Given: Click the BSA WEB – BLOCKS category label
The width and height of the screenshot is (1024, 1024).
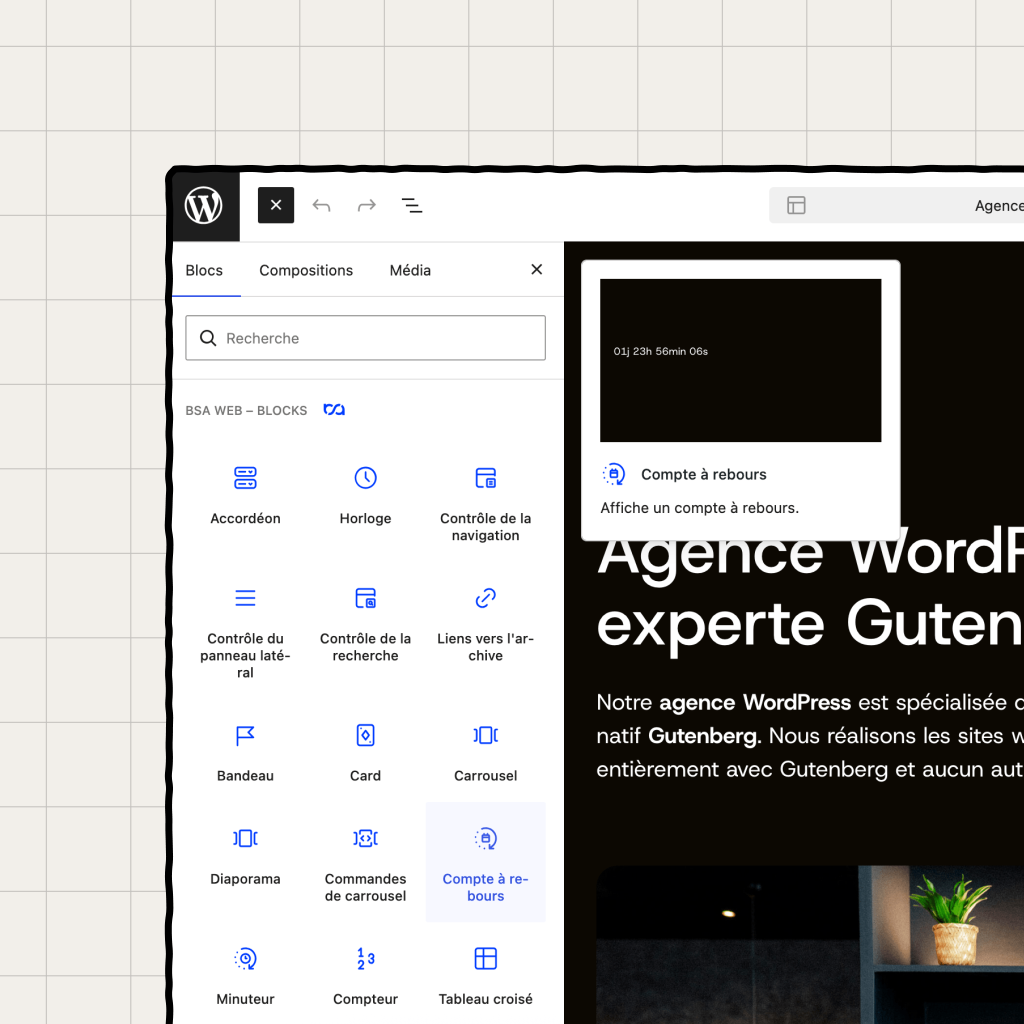Looking at the screenshot, I should click(x=246, y=411).
